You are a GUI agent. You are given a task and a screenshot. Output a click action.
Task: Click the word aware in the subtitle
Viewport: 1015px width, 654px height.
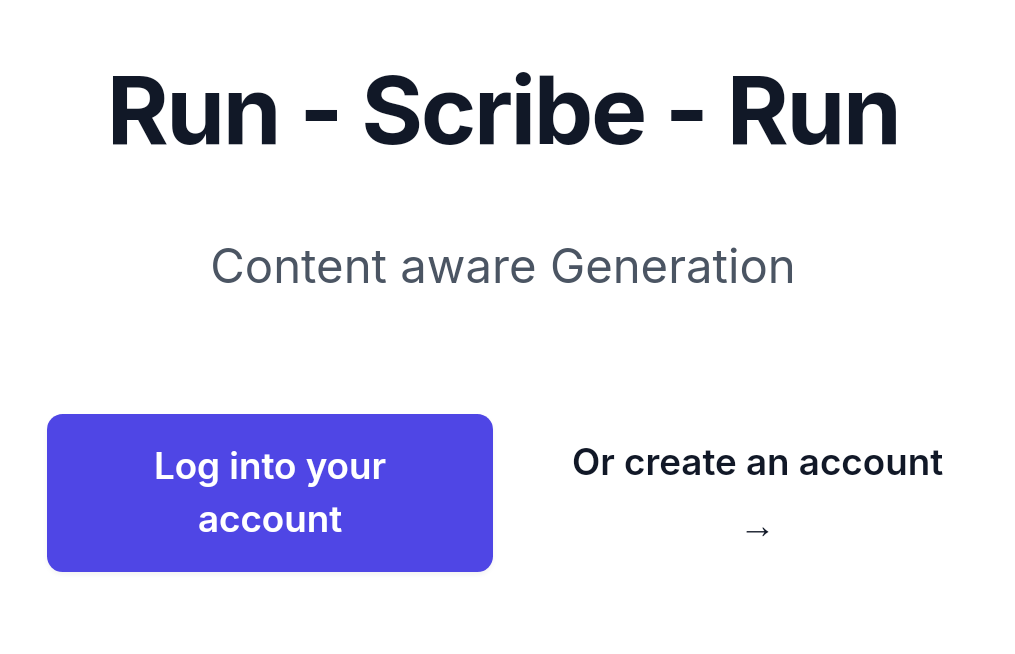click(x=468, y=271)
